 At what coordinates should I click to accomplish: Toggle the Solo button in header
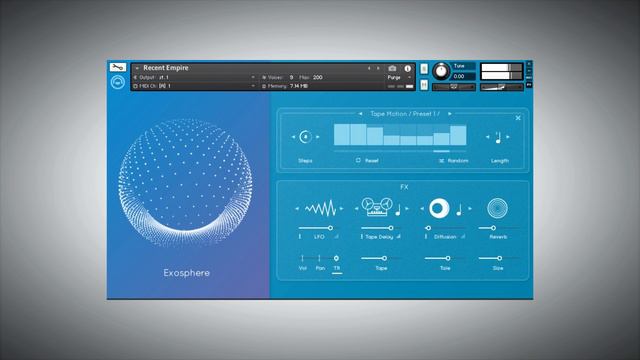tap(424, 69)
